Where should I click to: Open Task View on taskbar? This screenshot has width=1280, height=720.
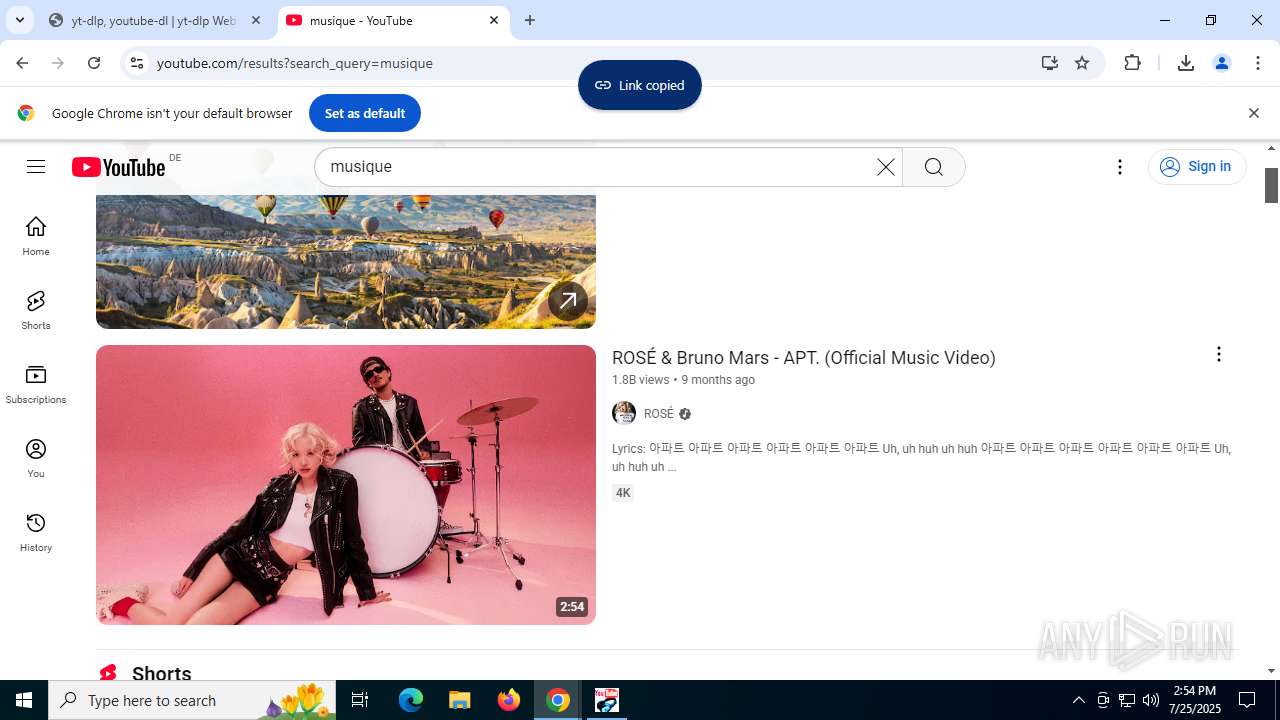point(360,700)
